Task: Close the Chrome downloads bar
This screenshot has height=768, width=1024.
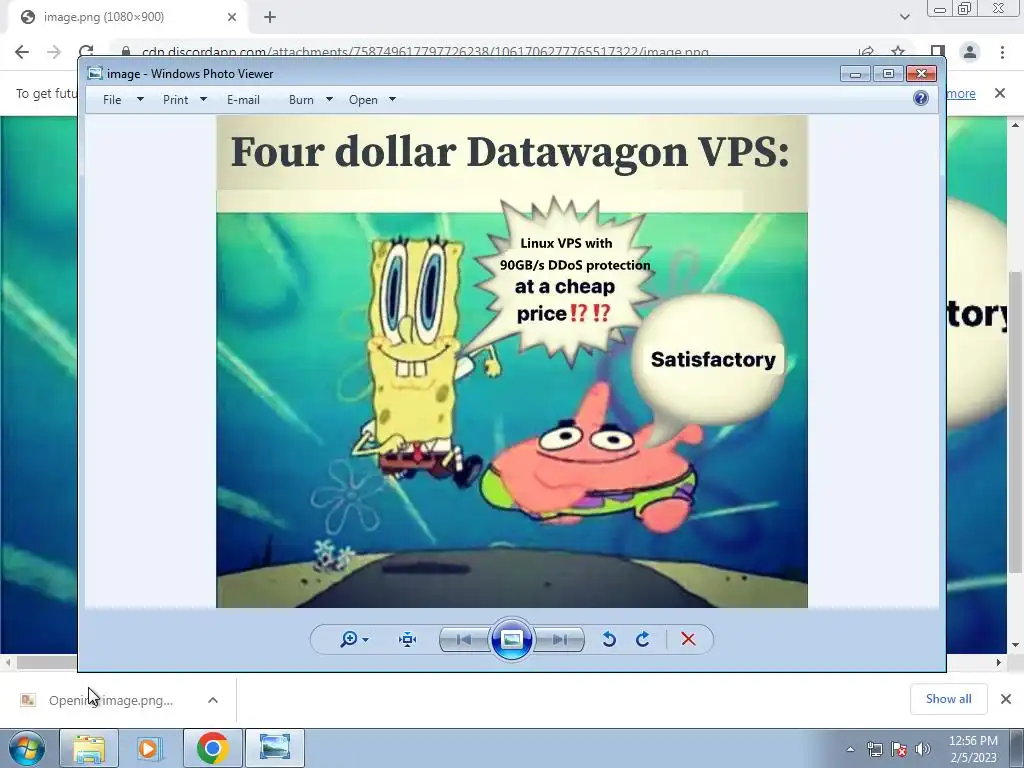Action: pos(1006,699)
